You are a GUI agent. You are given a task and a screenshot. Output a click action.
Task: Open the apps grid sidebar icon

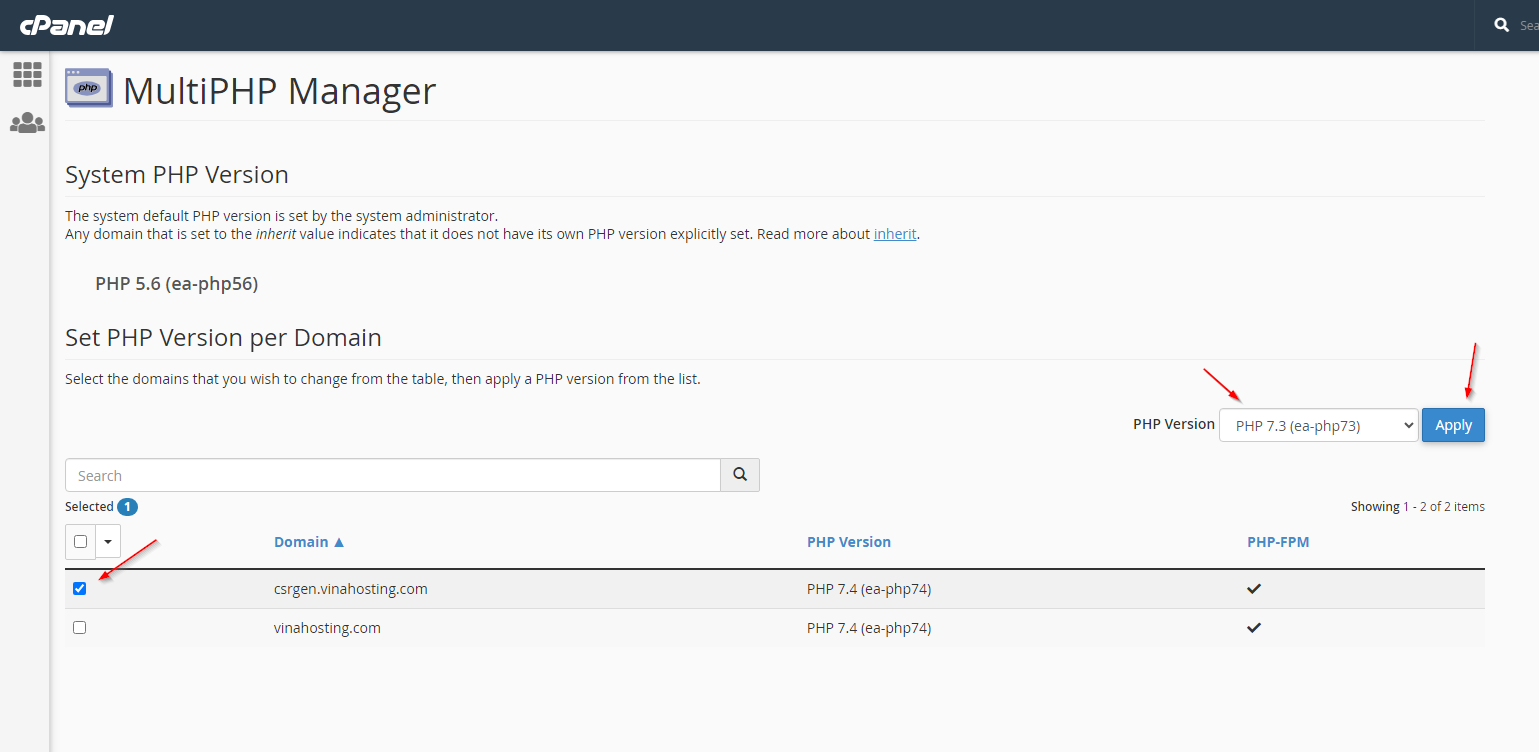click(x=27, y=74)
